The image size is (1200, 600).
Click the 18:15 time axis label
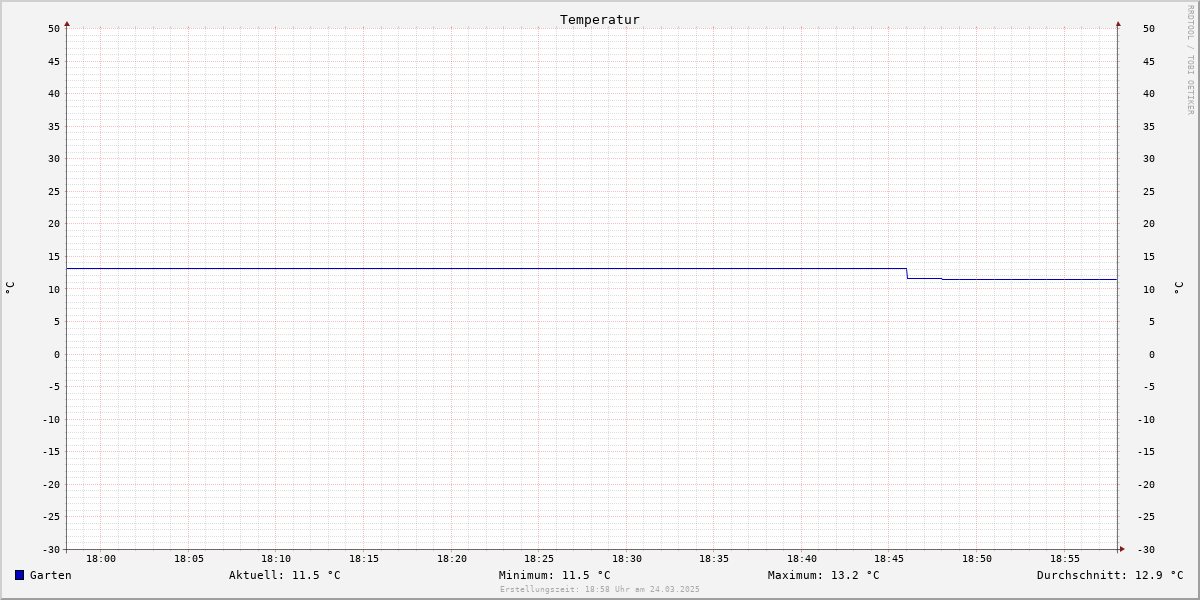click(364, 558)
